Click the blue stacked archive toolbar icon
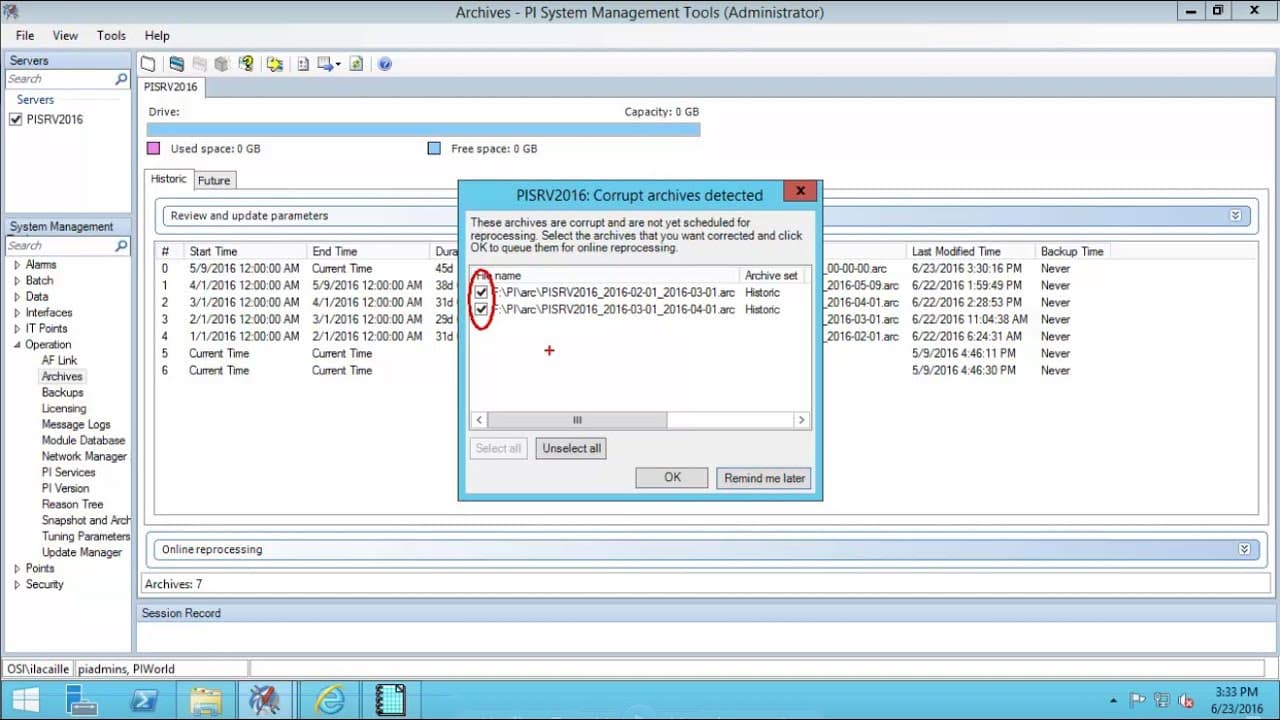The image size is (1280, 720). 177,64
